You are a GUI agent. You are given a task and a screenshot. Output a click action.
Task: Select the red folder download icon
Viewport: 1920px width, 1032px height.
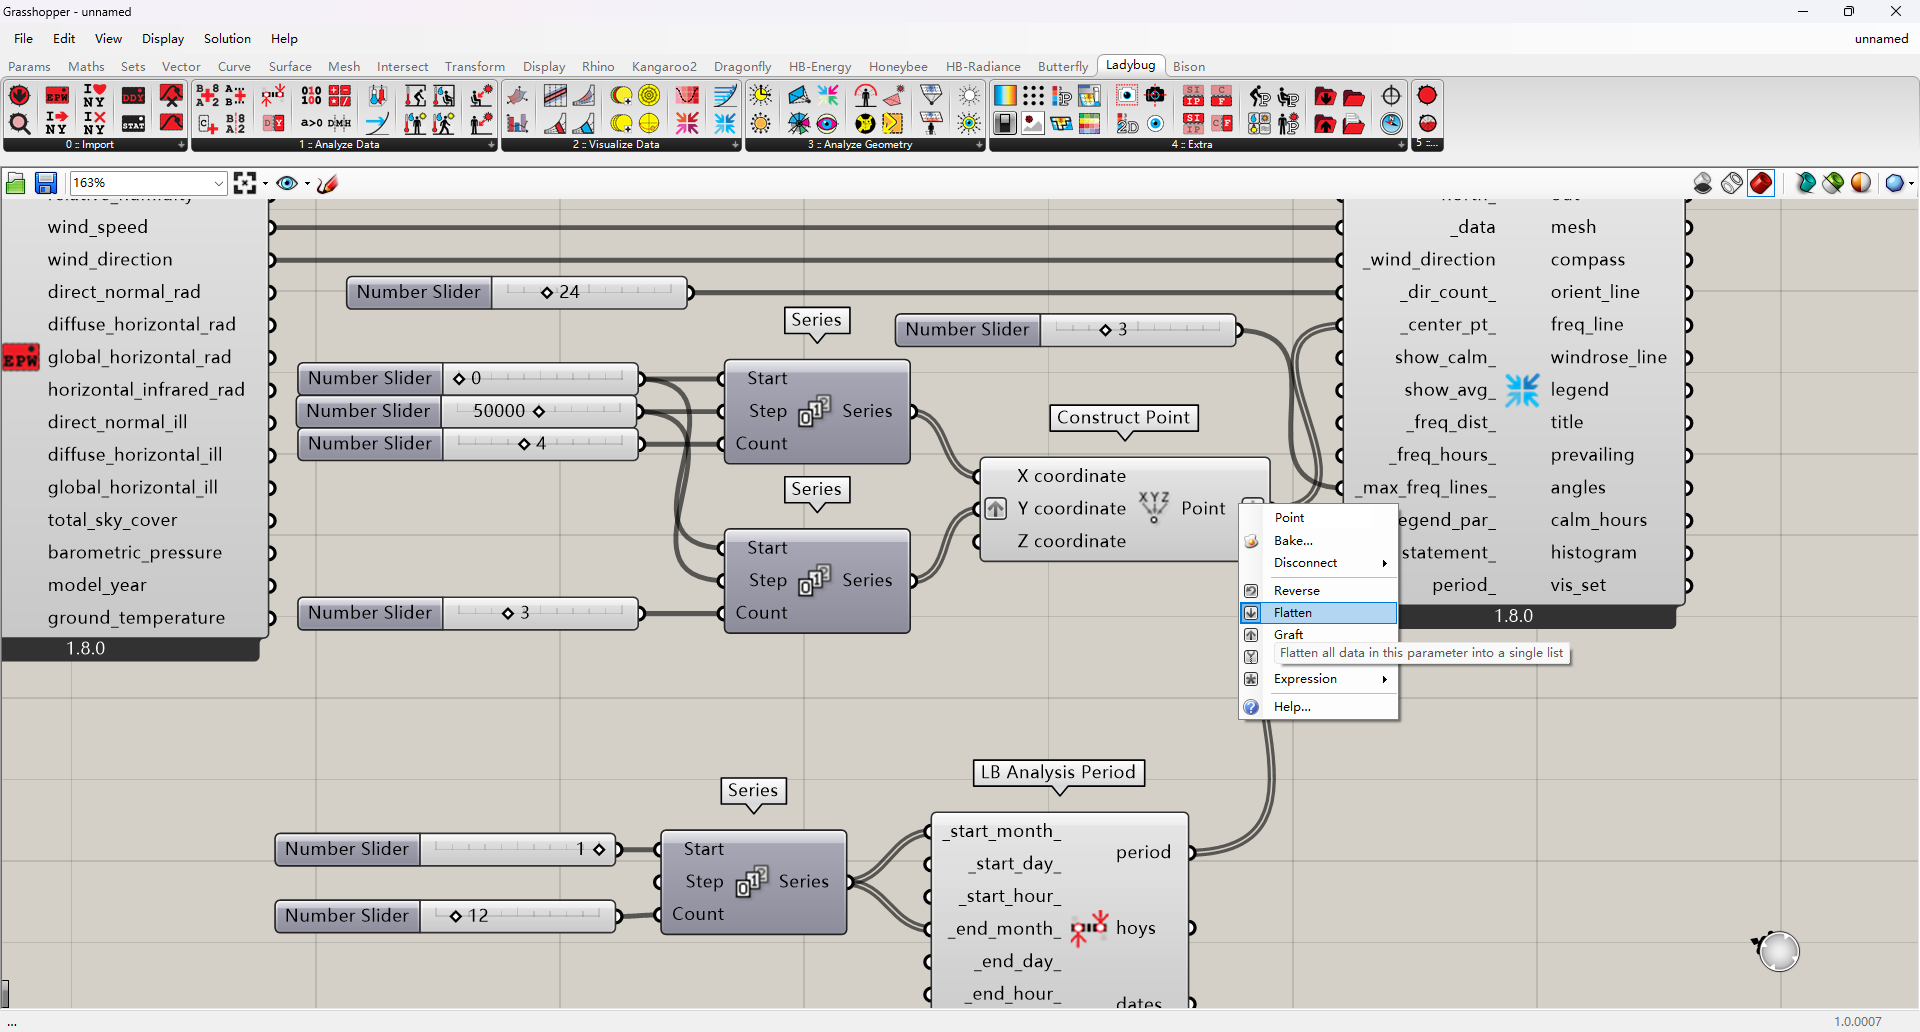pyautogui.click(x=1325, y=96)
